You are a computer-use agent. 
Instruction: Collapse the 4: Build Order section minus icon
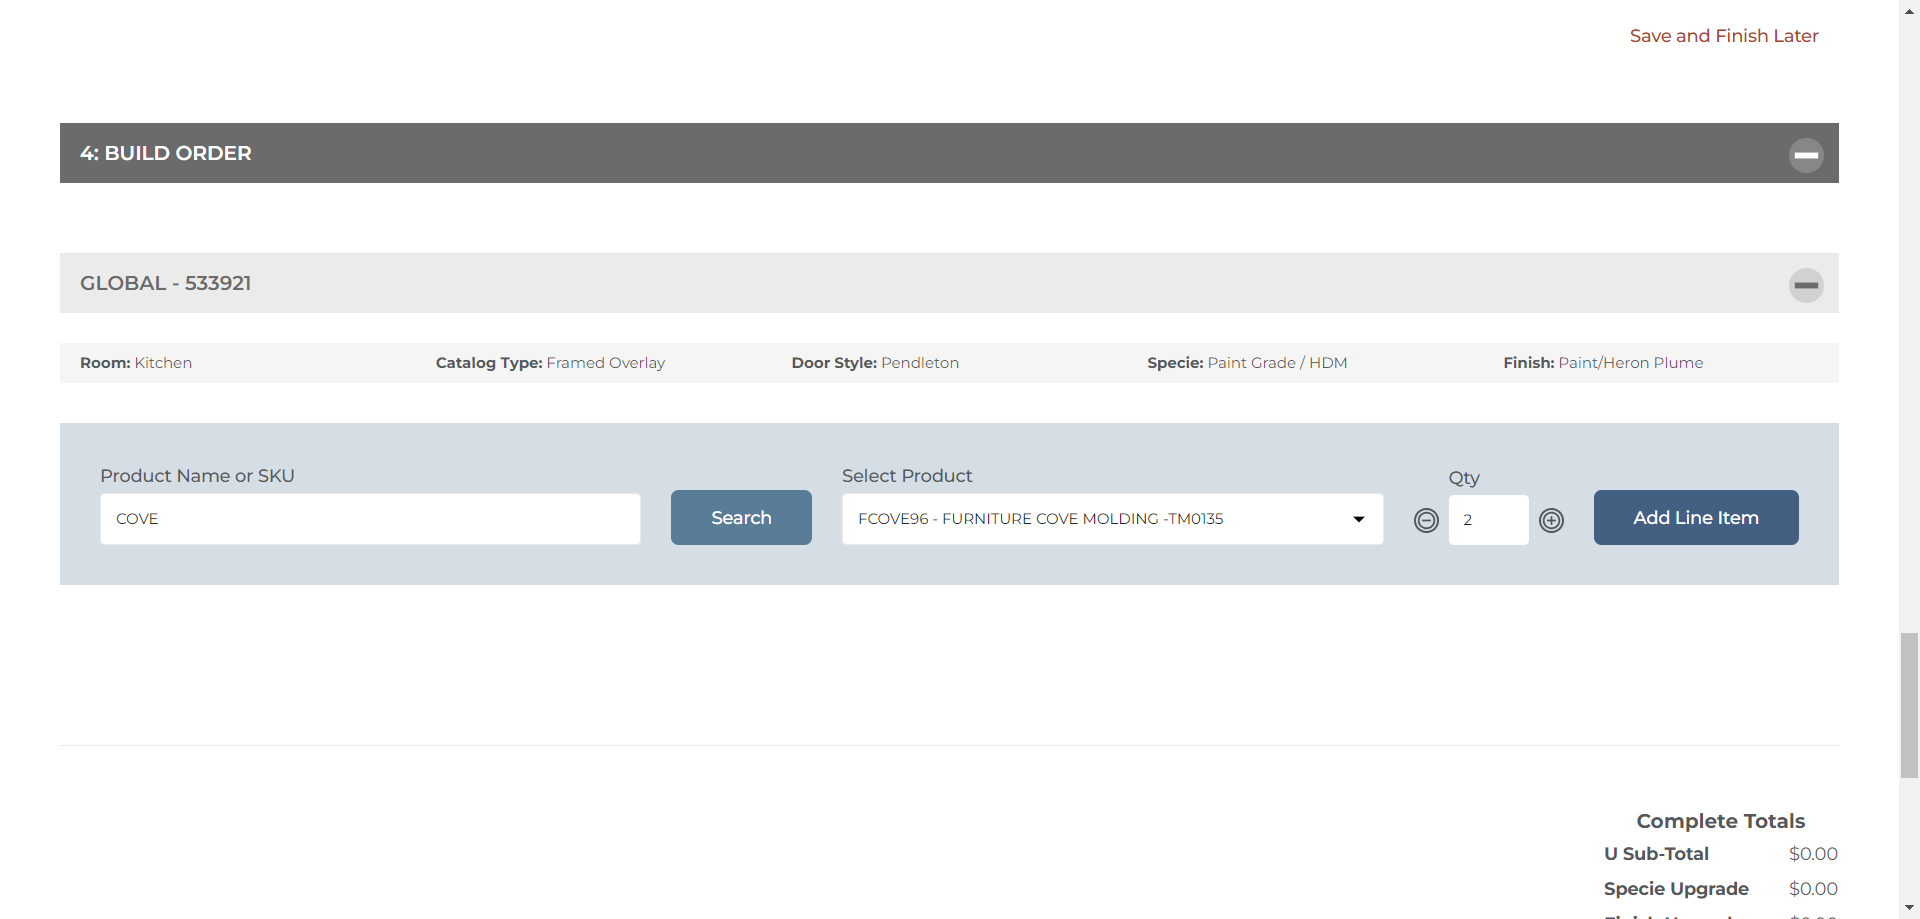[1805, 155]
